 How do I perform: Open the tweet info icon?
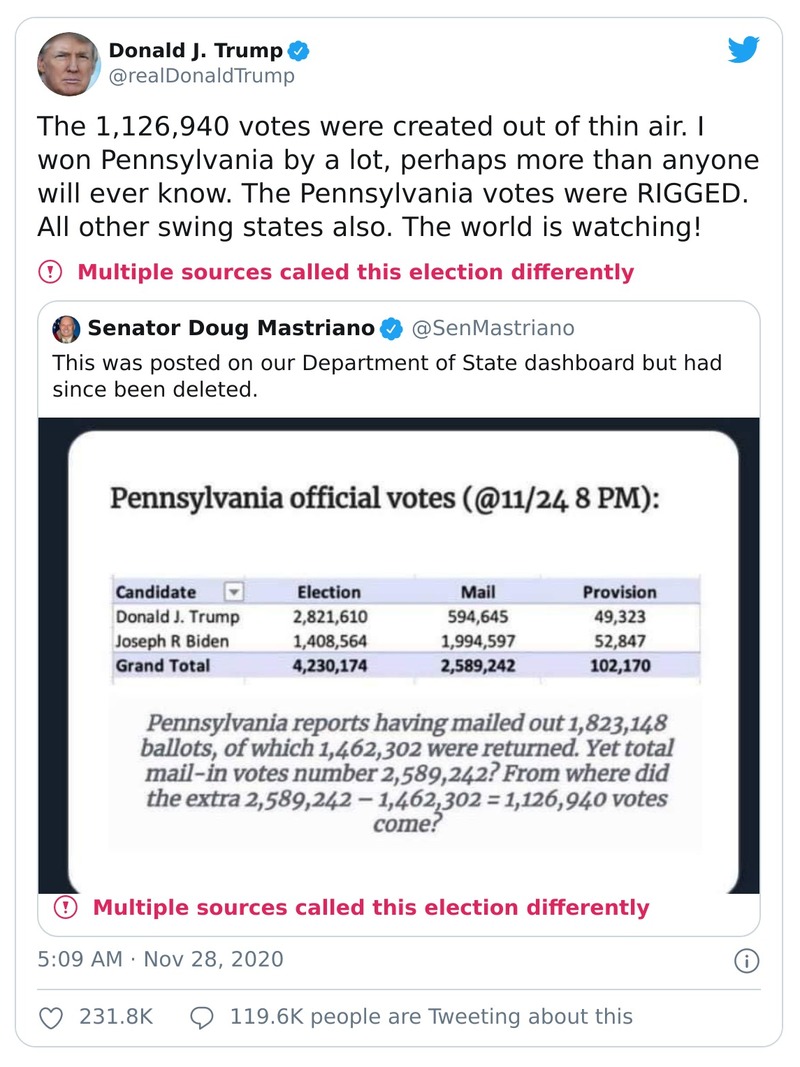[746, 961]
